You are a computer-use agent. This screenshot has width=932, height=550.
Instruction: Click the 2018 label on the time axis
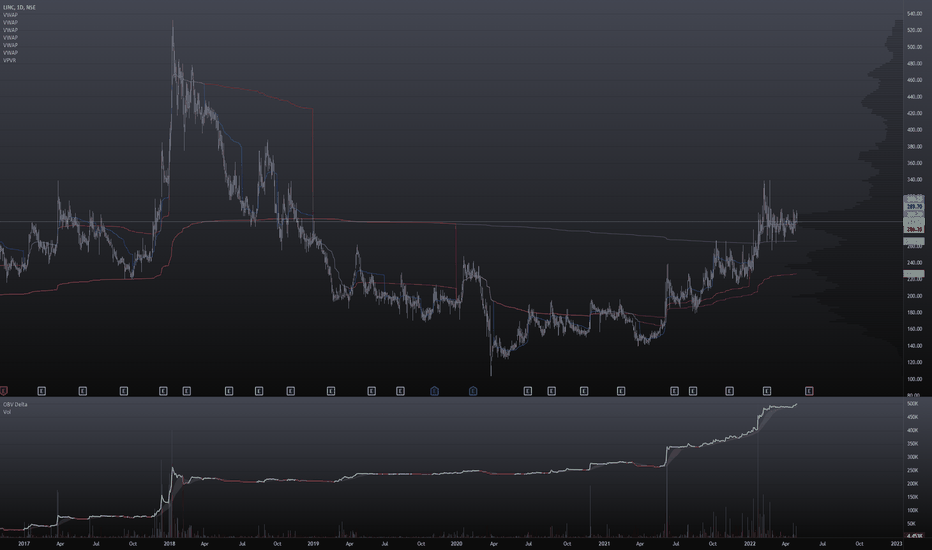[x=169, y=543]
